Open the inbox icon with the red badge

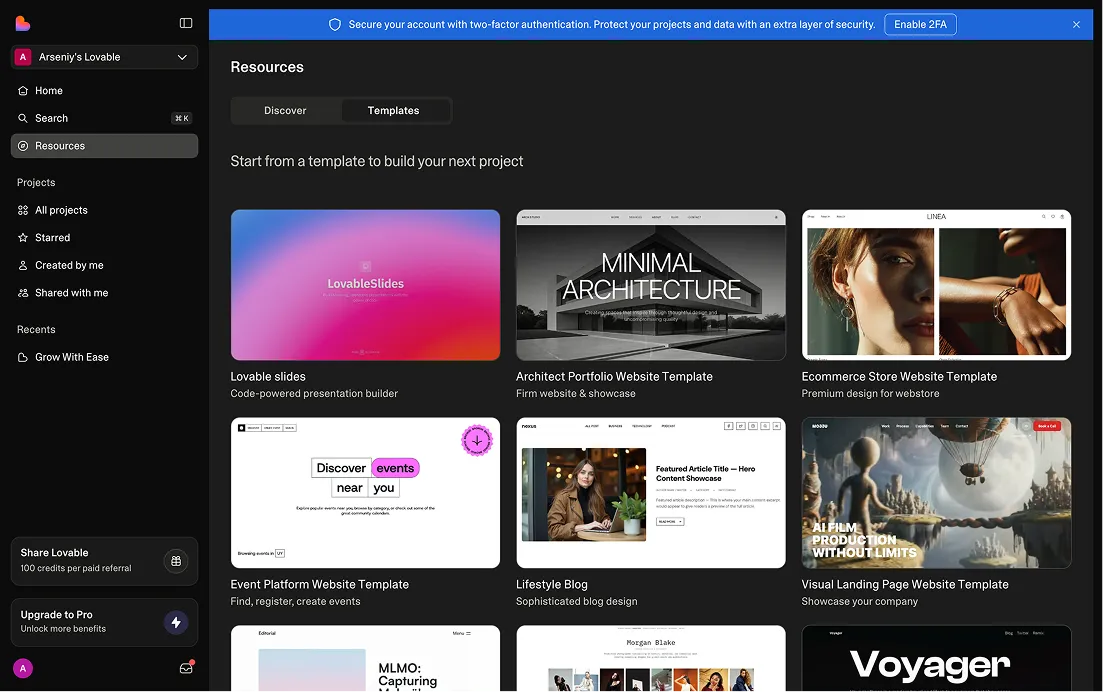186,668
